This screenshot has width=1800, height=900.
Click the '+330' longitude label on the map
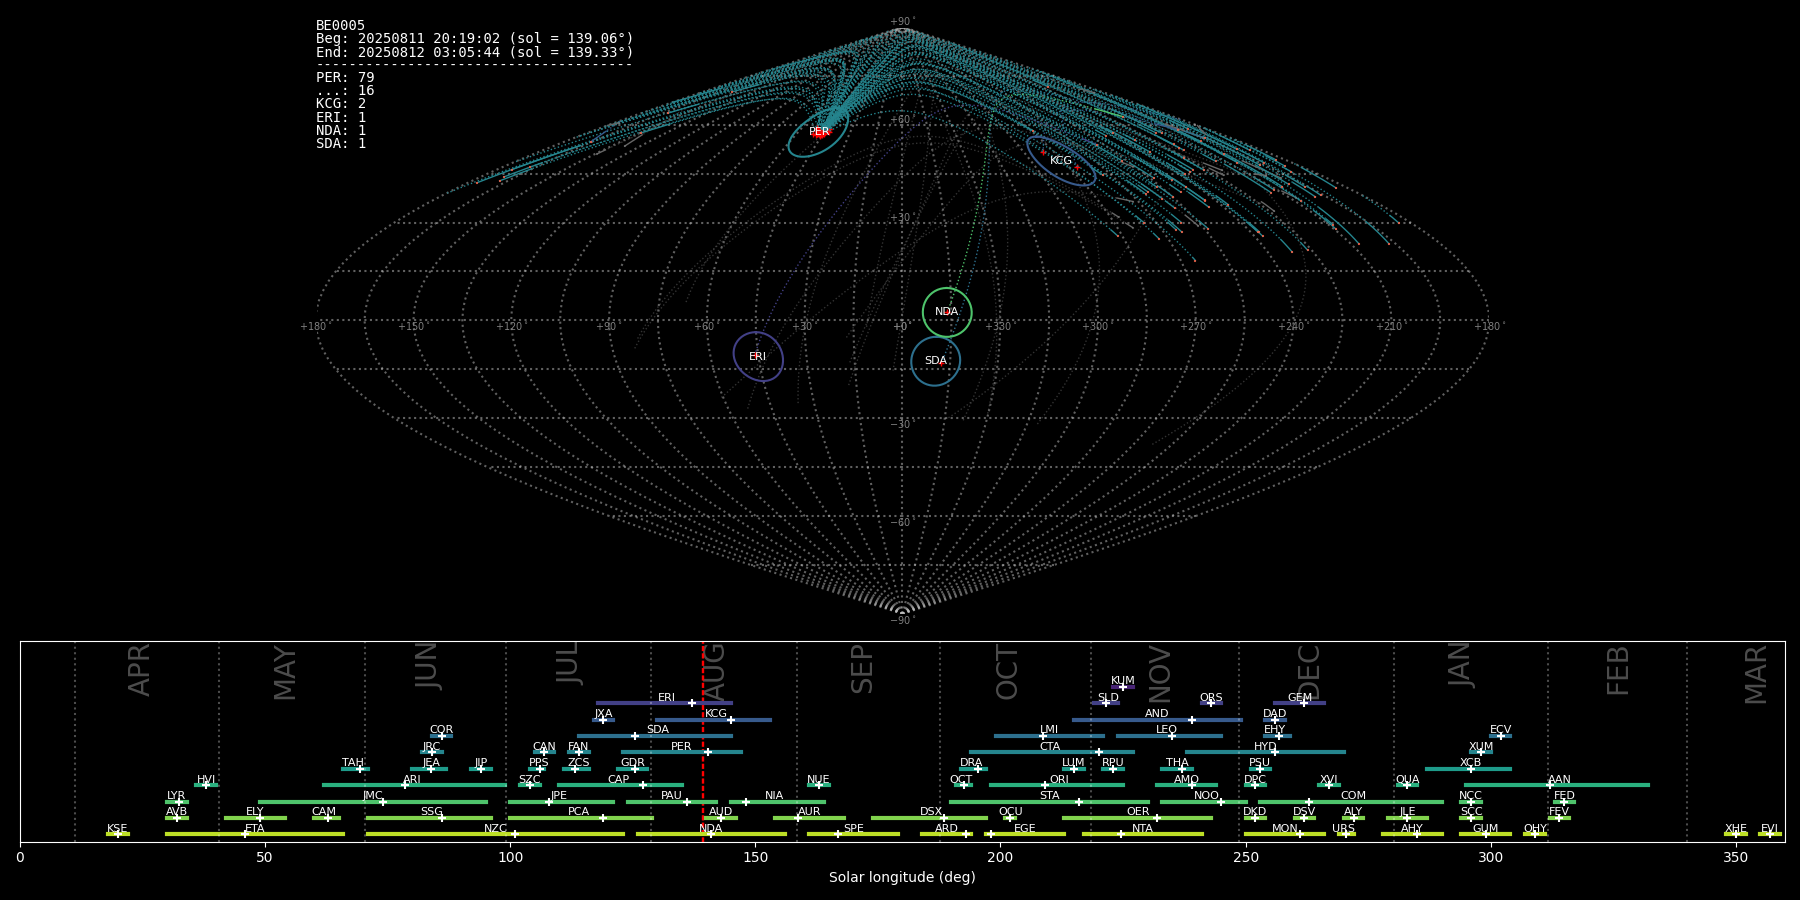[x=998, y=327]
